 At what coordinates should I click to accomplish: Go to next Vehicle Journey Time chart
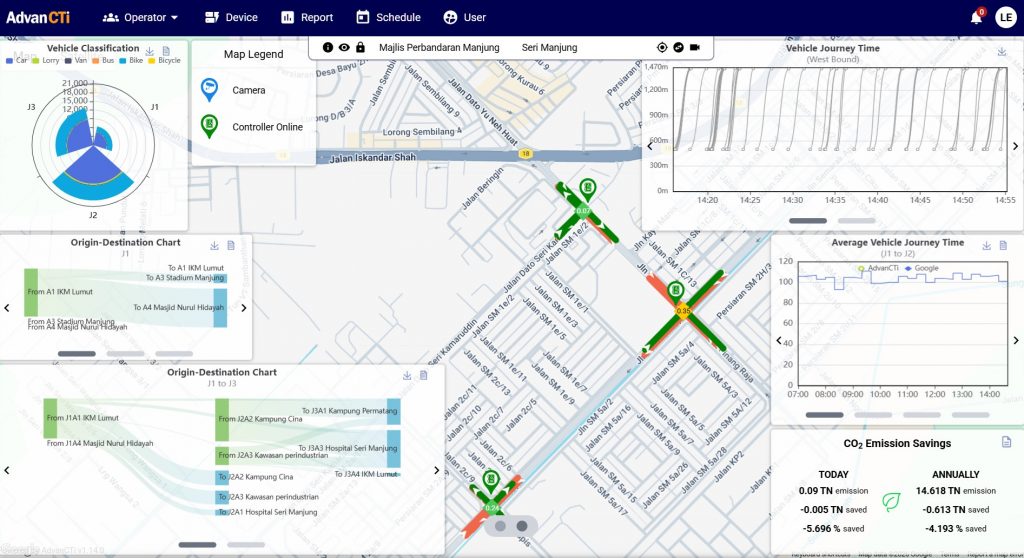1016,146
